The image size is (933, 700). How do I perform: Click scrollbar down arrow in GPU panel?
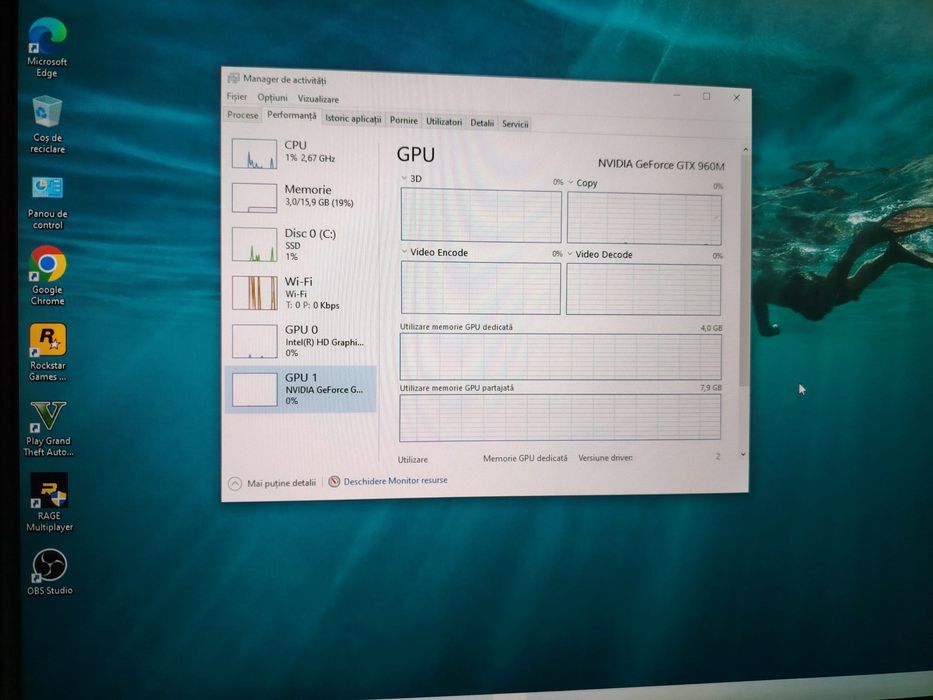coord(743,454)
